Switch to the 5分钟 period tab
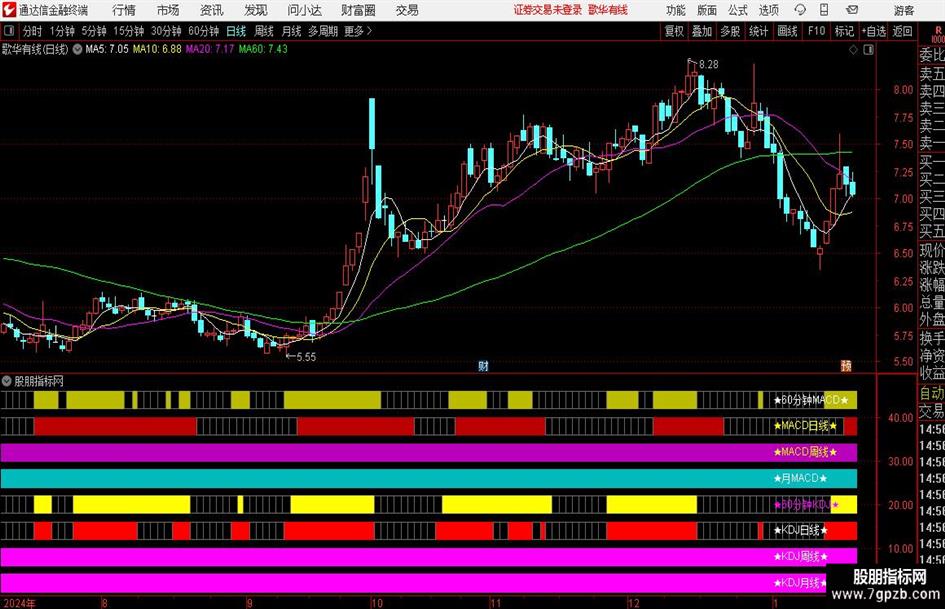Screen dimensions: 945x609 (x=93, y=31)
